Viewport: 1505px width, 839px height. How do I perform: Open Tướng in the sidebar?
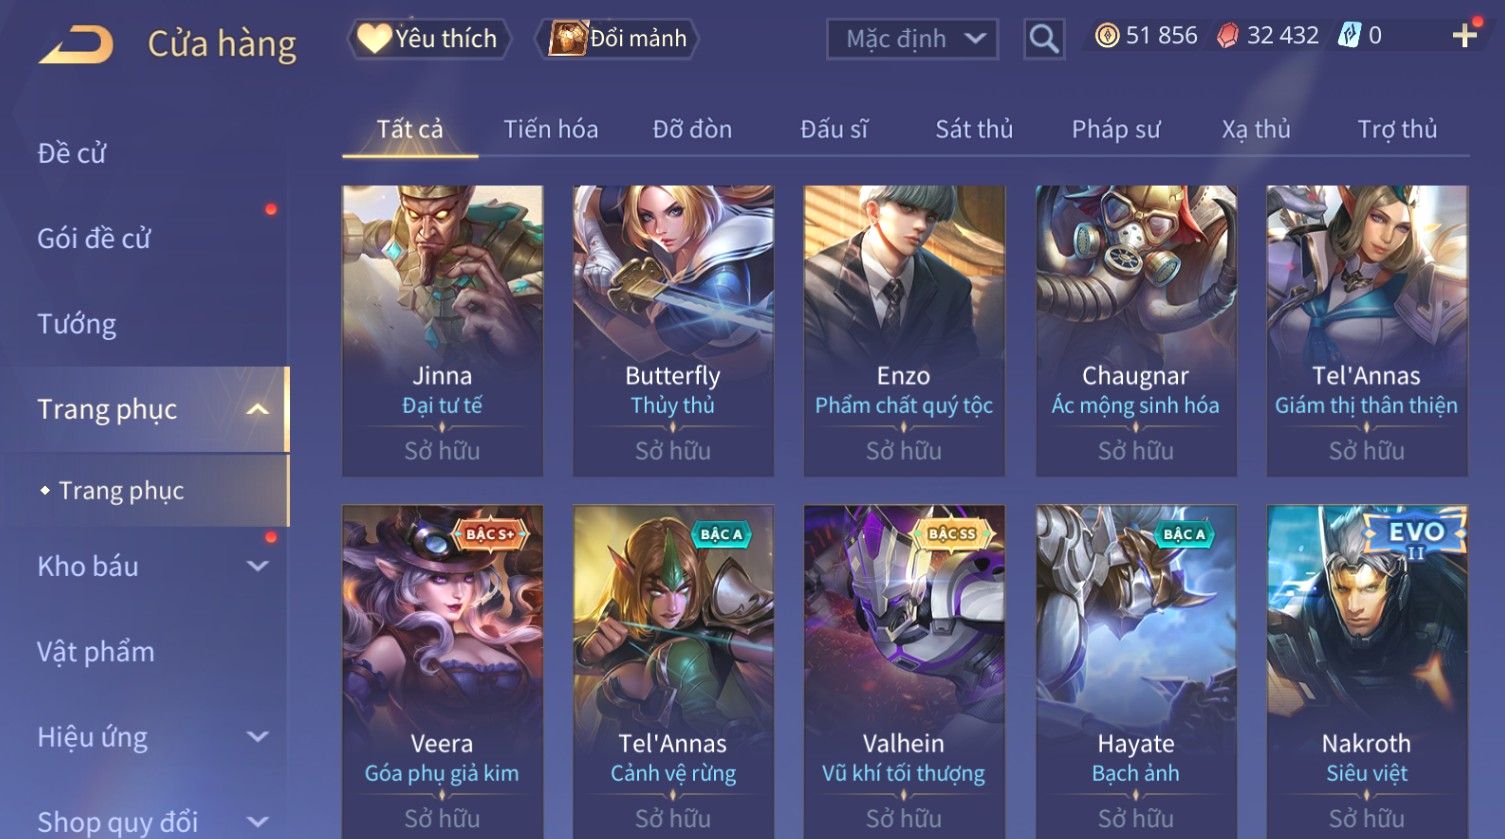click(77, 324)
